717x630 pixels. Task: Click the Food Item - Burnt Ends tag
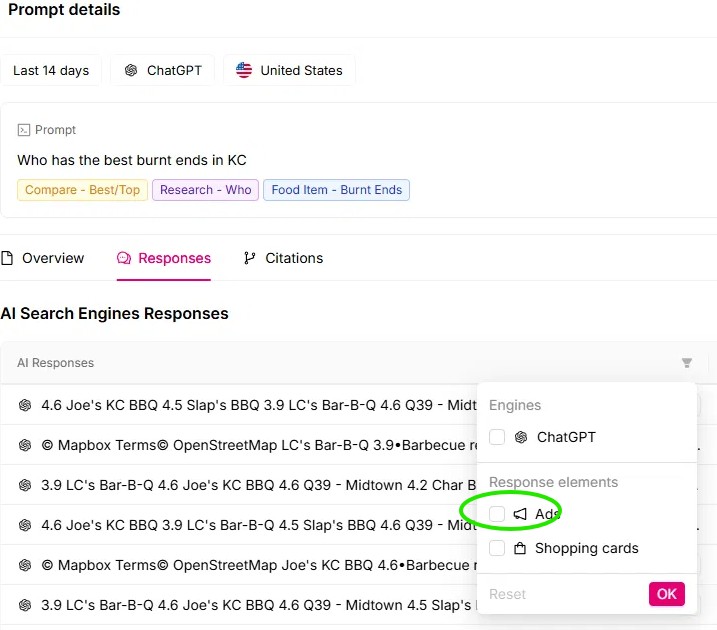tap(336, 190)
